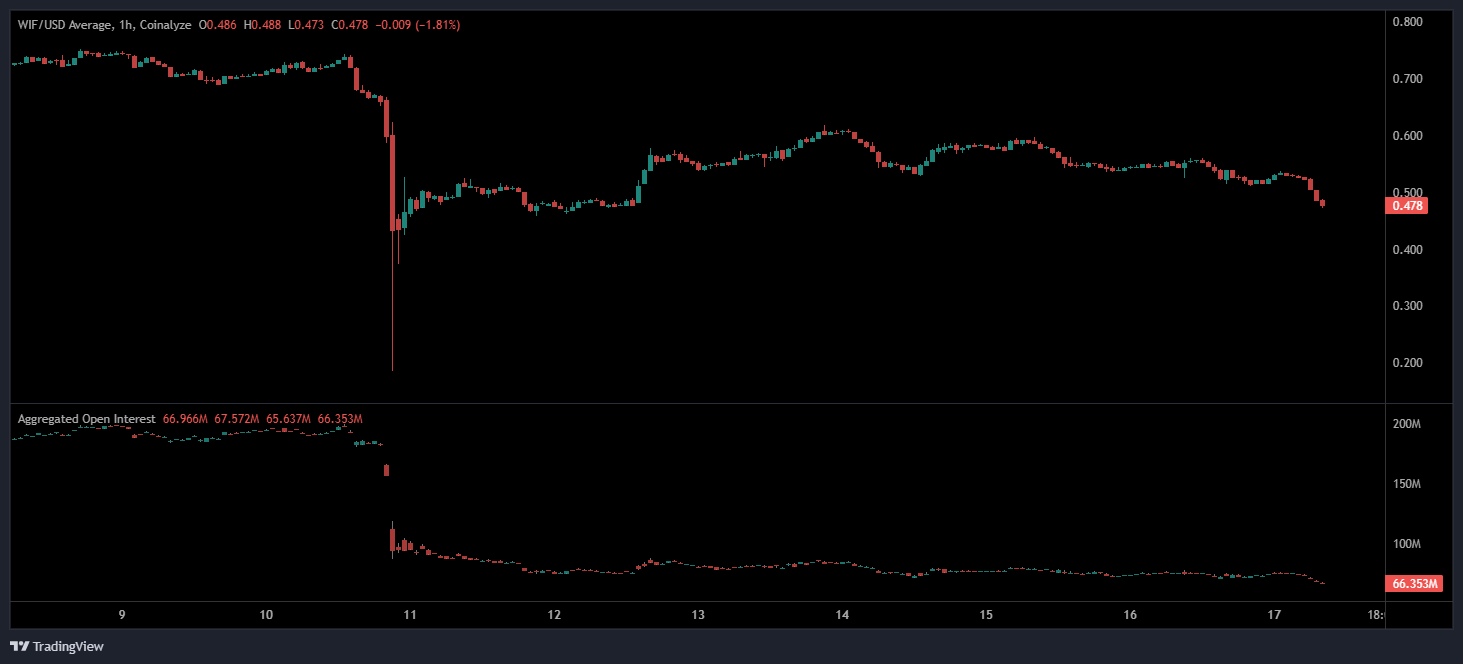Select date 14 on the time axis
1463x664 pixels.
coord(842,615)
